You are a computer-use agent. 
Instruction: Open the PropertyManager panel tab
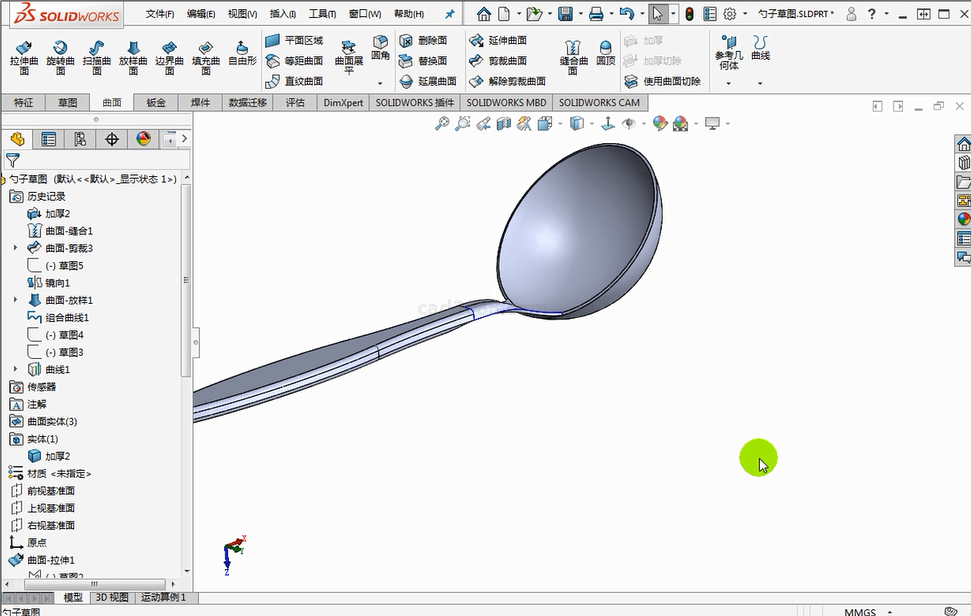pos(48,139)
